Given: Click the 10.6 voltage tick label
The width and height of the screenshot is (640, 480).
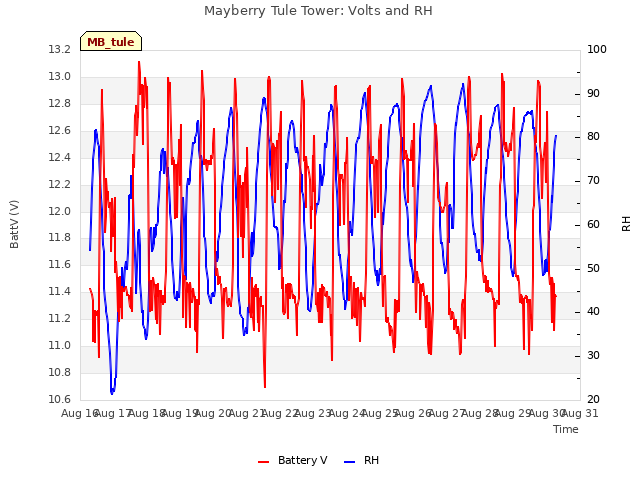Looking at the screenshot, I should point(60,399).
